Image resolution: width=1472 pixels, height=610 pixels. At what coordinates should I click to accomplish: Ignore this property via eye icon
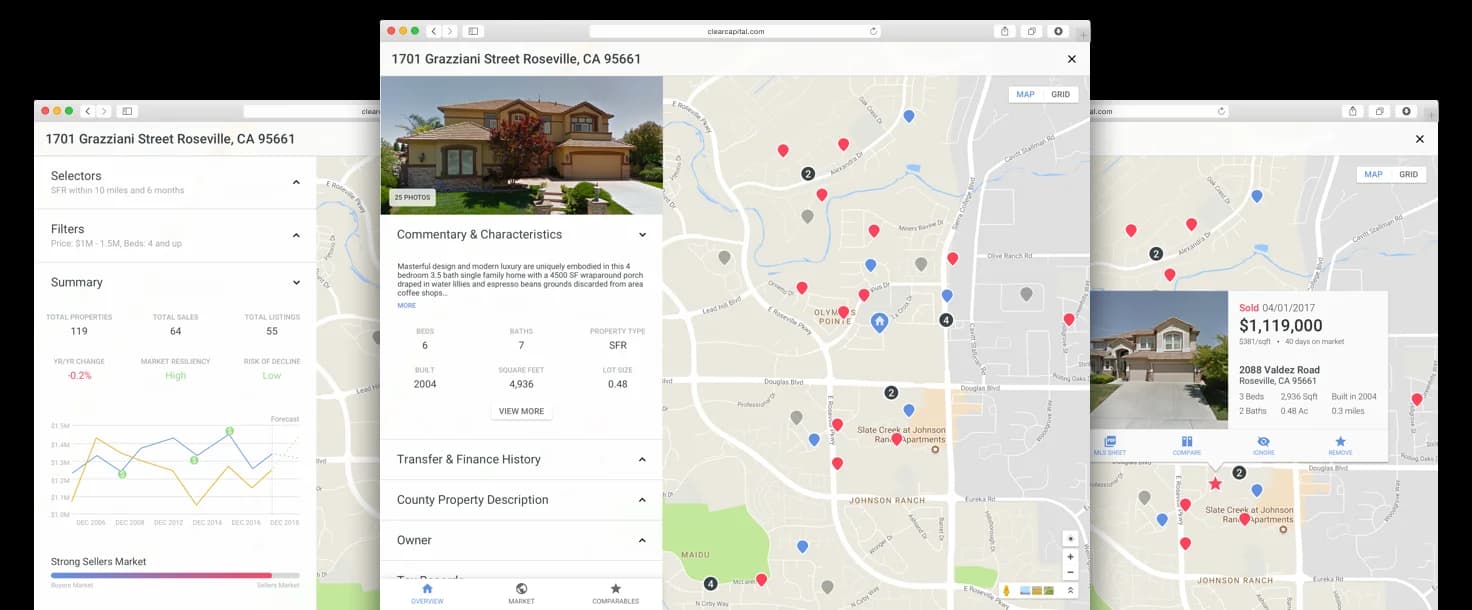tap(1263, 446)
